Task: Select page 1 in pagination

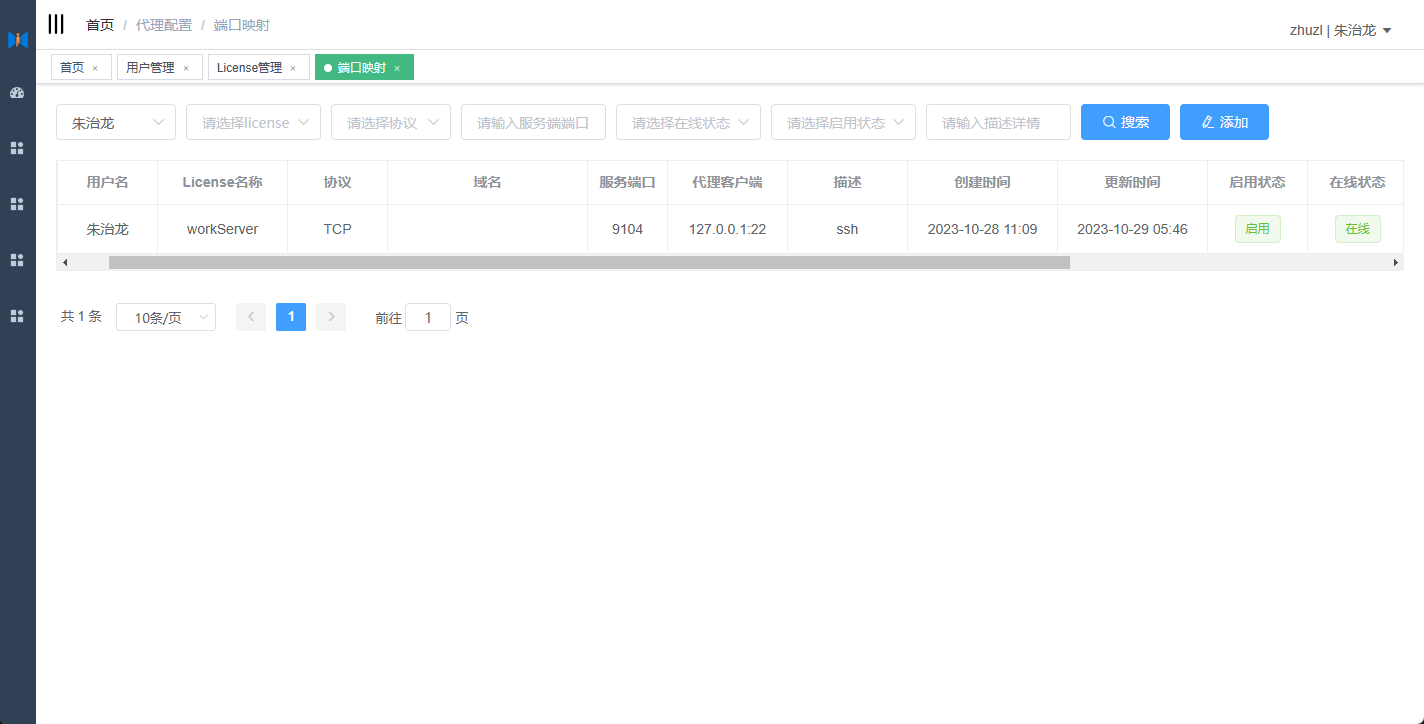Action: [291, 317]
